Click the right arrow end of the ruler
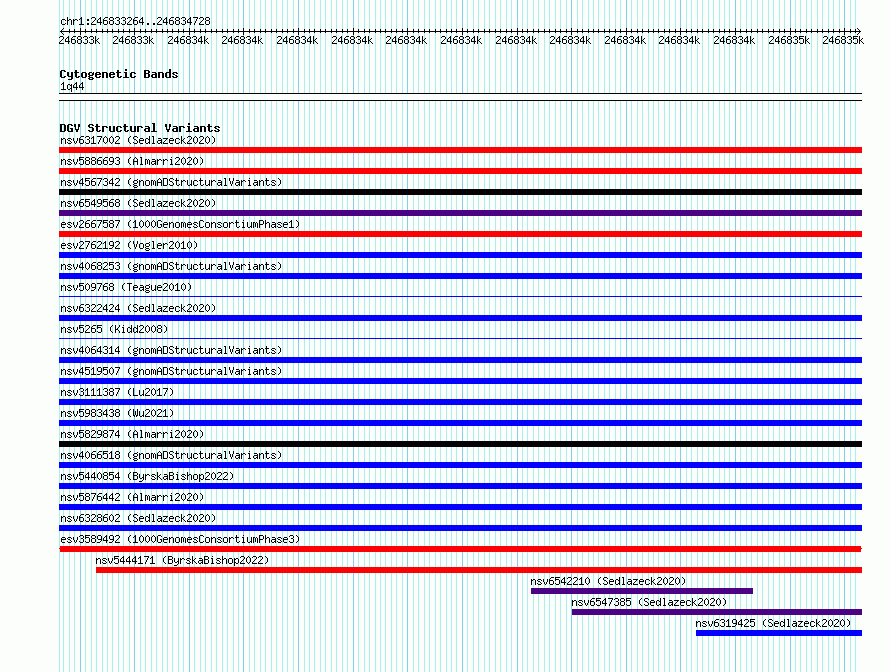890x672 pixels. click(x=858, y=31)
